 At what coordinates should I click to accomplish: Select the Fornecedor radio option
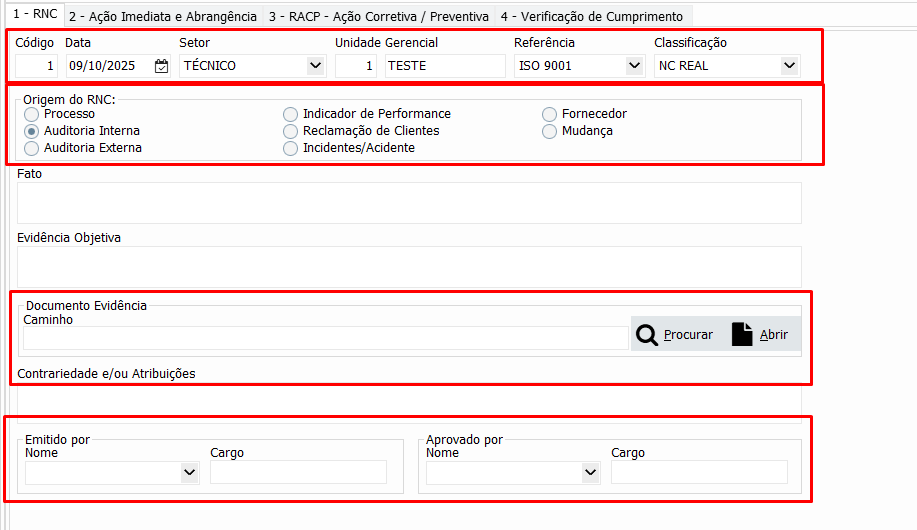click(550, 114)
